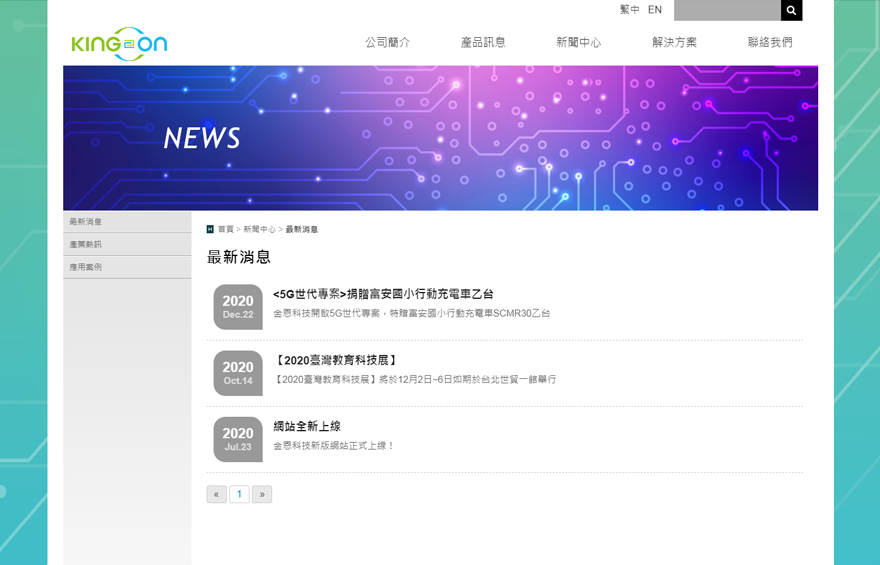Go to next page with » arrow

262,494
